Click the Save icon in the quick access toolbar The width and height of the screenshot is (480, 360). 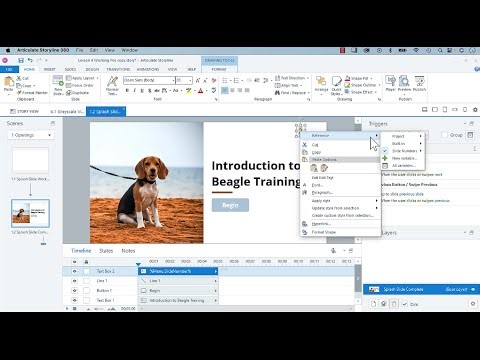(21, 60)
